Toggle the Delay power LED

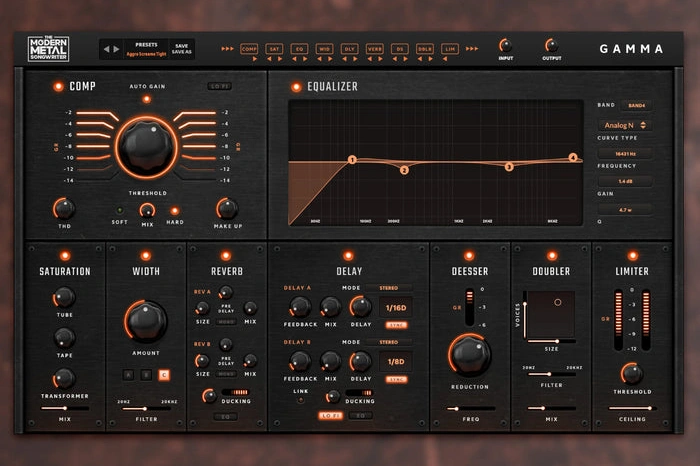click(x=348, y=256)
